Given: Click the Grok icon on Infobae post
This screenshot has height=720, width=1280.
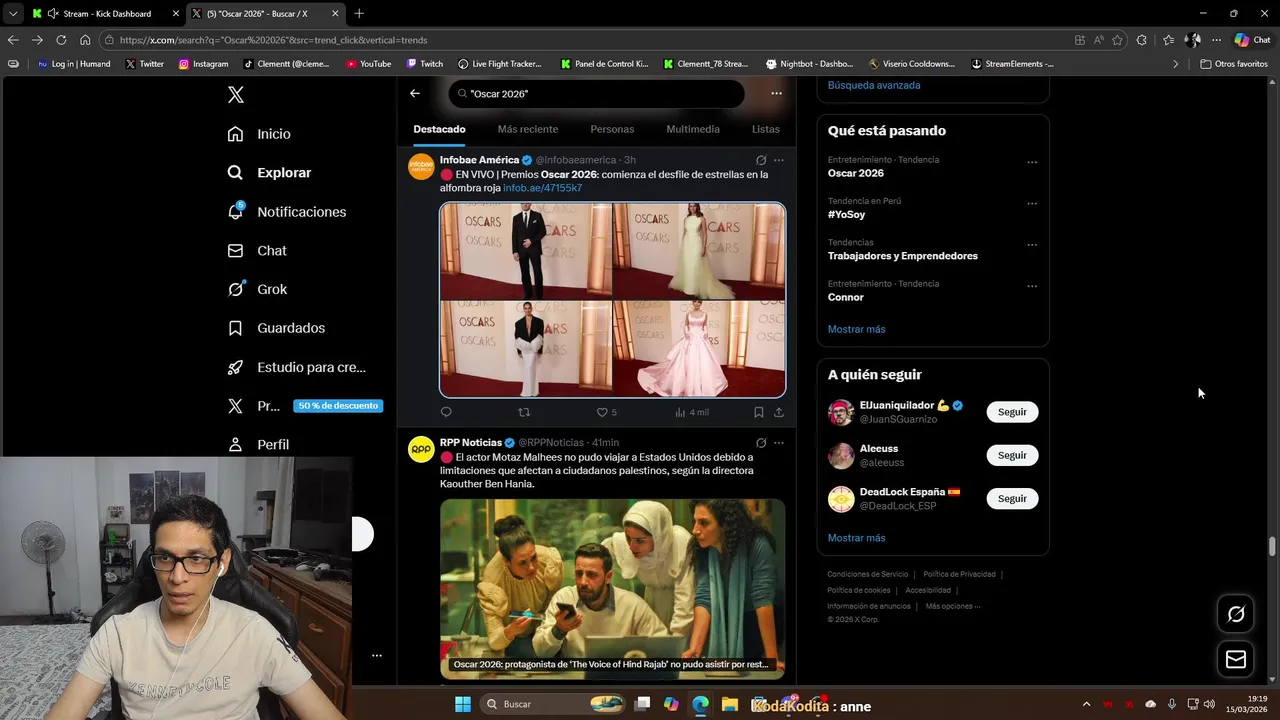Looking at the screenshot, I should click(761, 160).
